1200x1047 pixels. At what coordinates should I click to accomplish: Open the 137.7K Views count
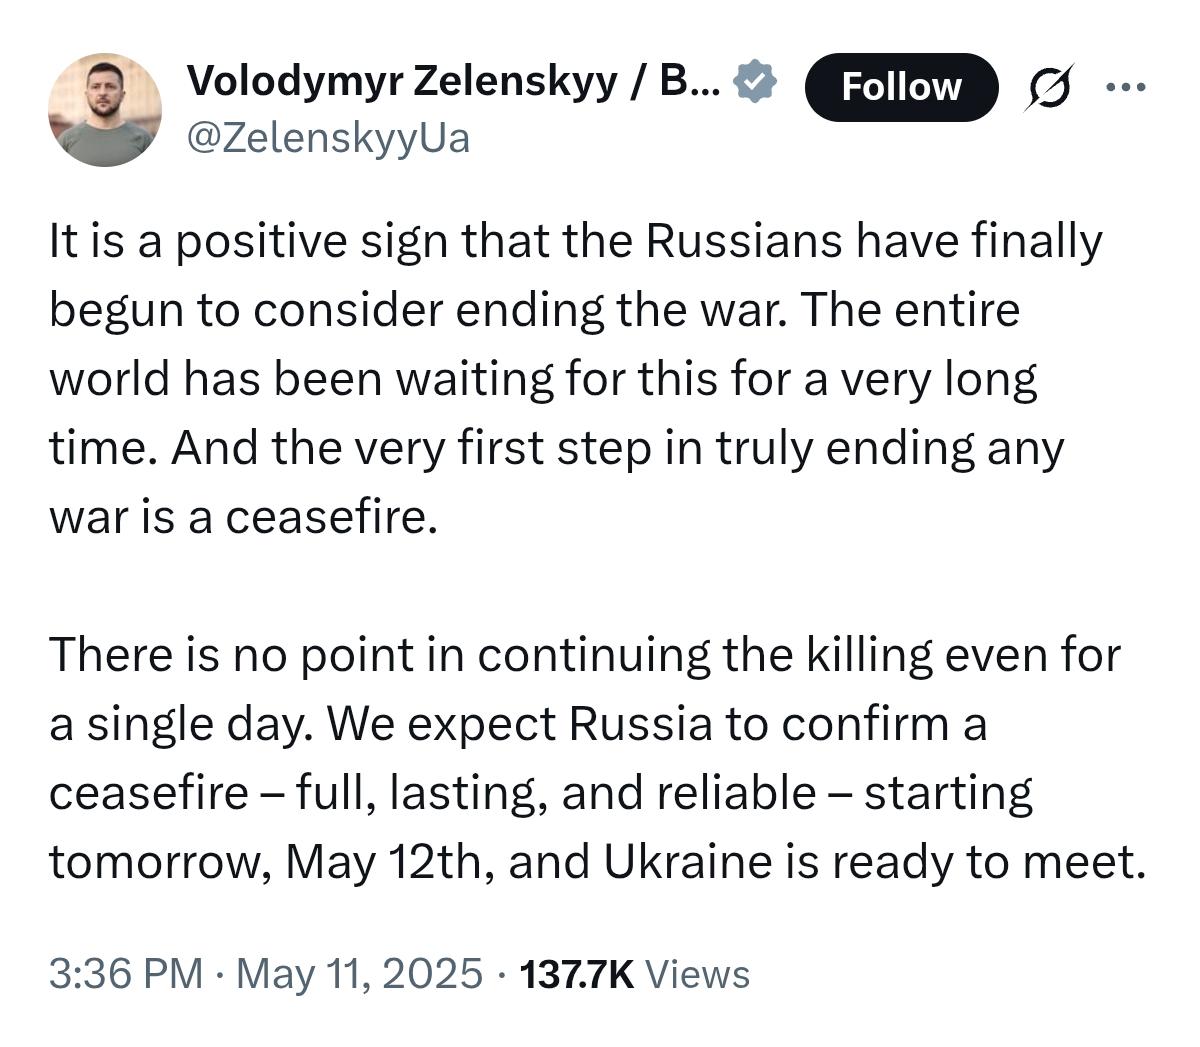pos(577,973)
